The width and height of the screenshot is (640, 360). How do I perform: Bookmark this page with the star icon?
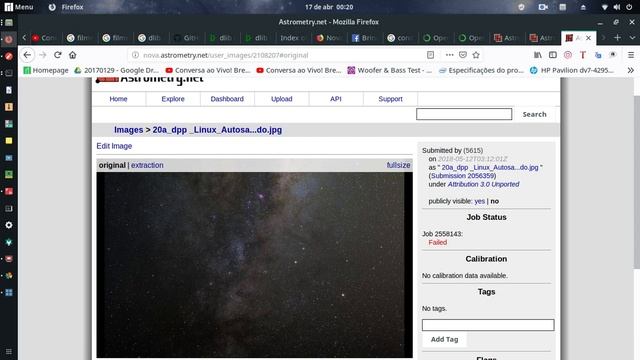pyautogui.click(x=476, y=55)
